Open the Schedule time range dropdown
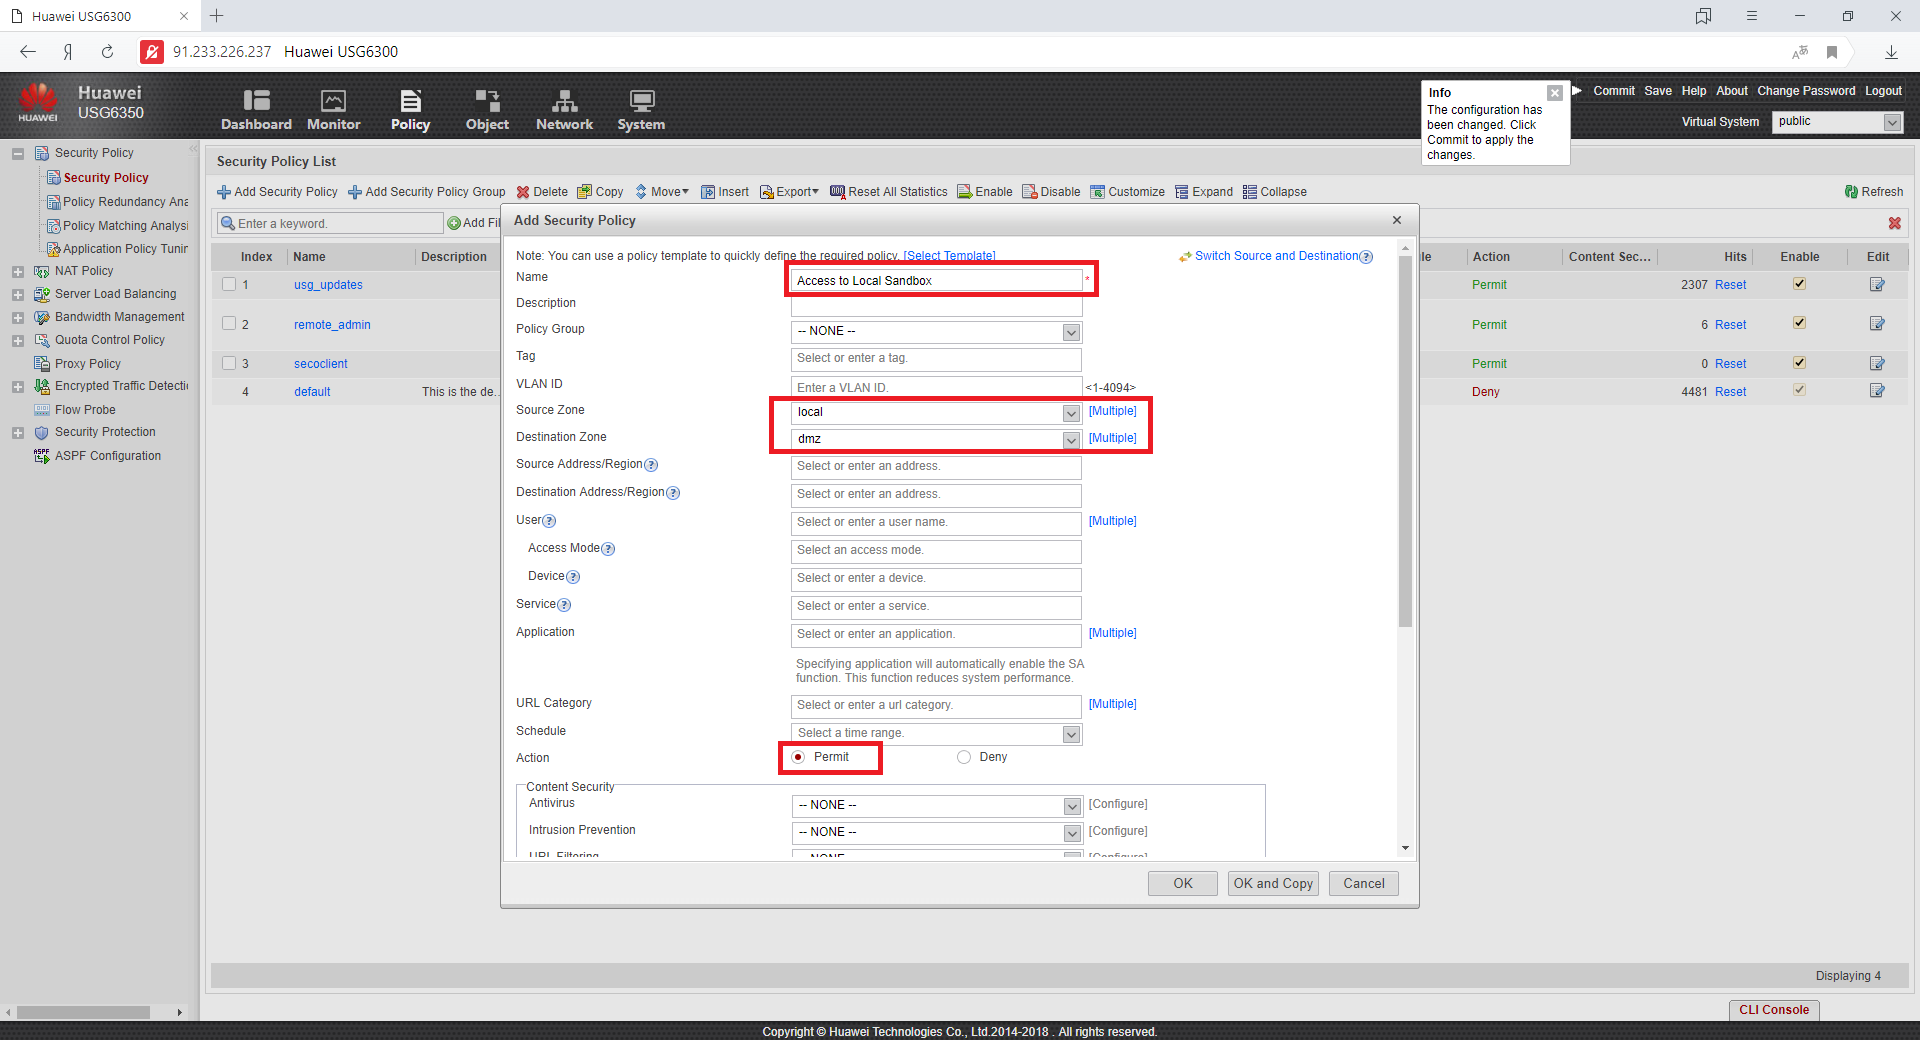Image resolution: width=1920 pixels, height=1040 pixels. tap(1071, 734)
